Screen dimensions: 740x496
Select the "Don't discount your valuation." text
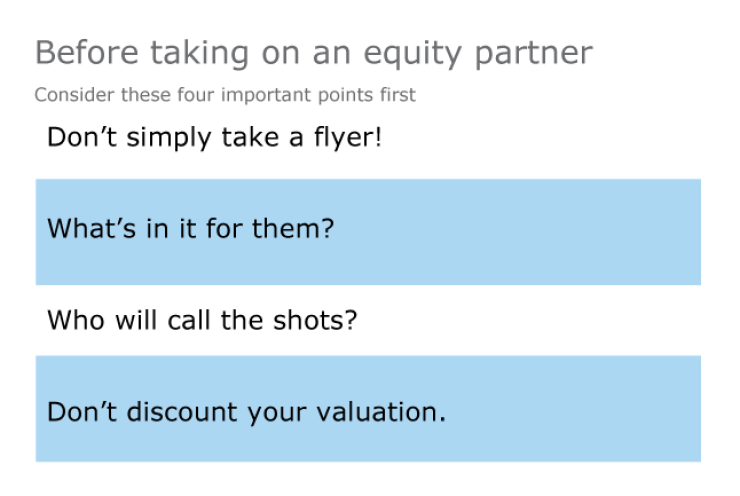[x=246, y=412]
